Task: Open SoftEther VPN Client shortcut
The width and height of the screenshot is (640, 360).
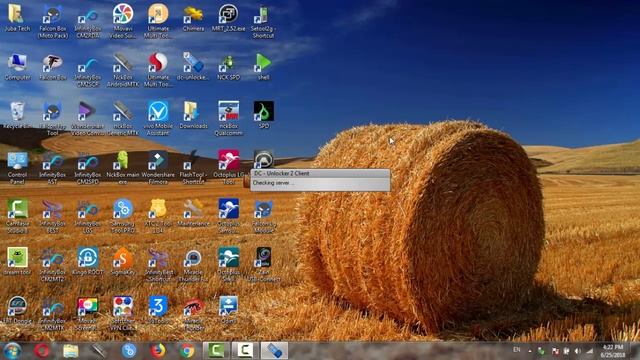Action: coord(123,313)
